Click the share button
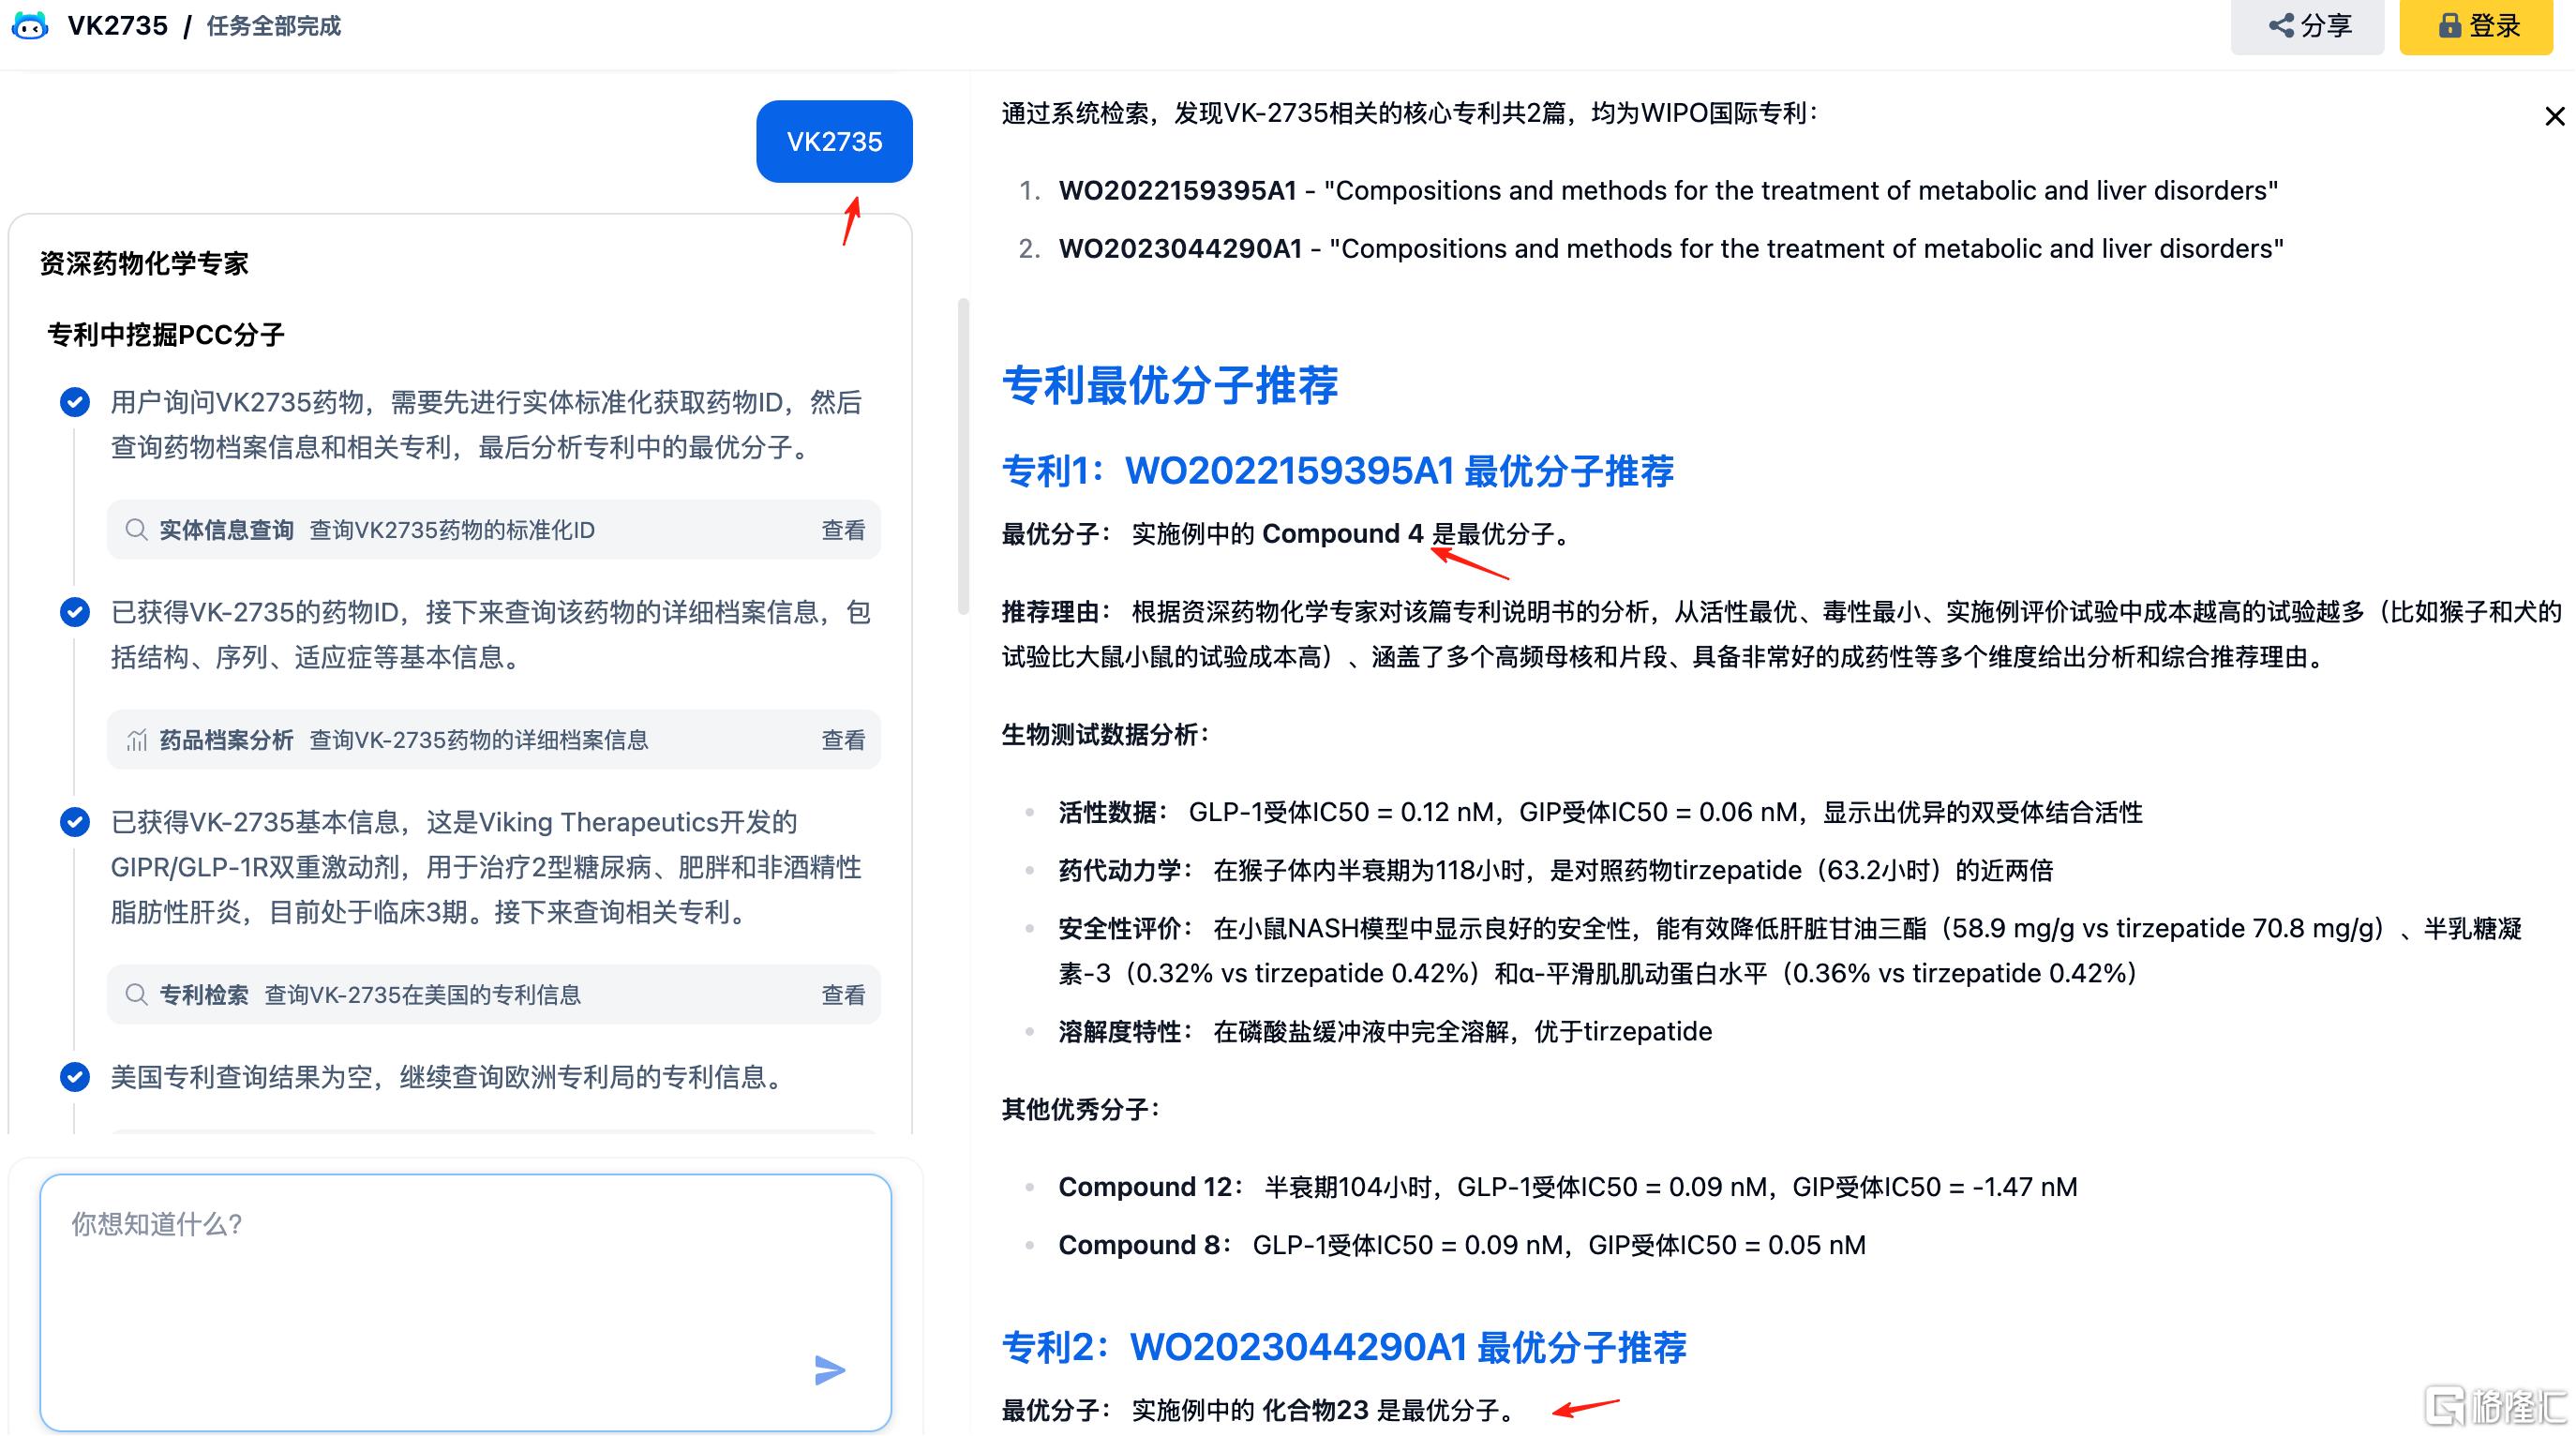 [x=2307, y=26]
